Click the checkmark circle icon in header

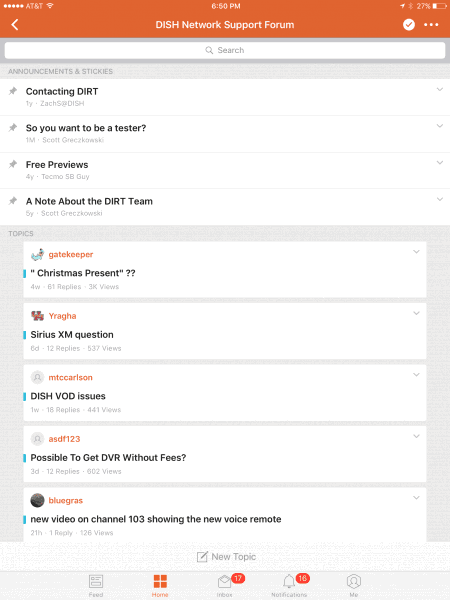pyautogui.click(x=409, y=25)
